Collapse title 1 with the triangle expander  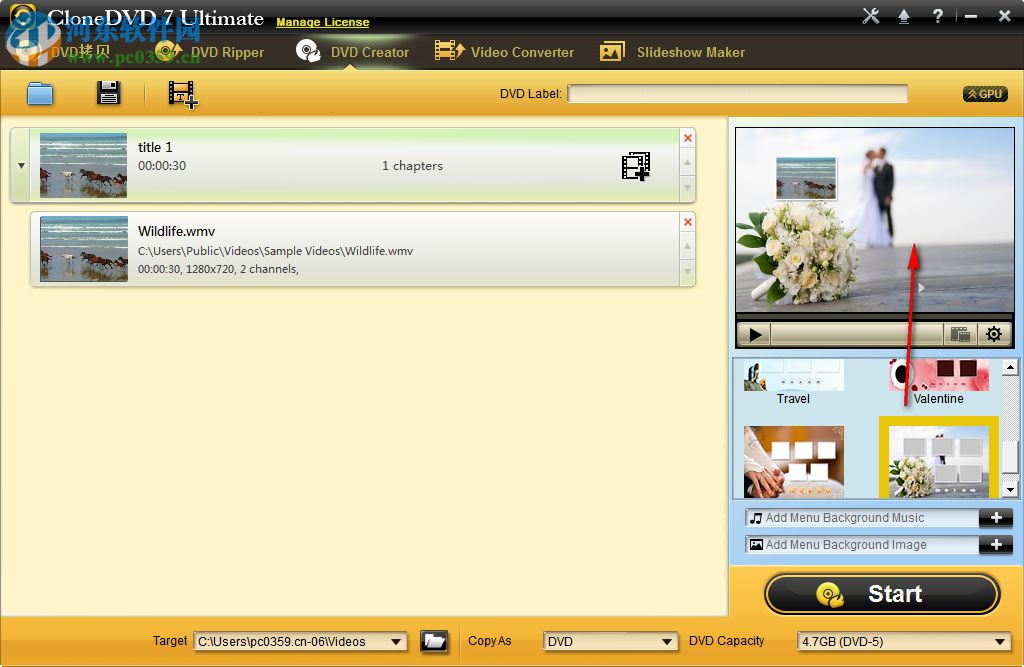click(22, 166)
